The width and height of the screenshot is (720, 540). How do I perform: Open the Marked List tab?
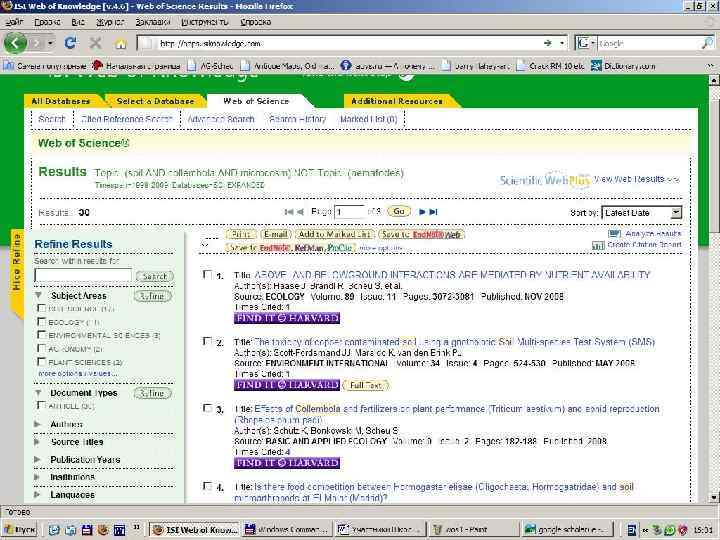coord(368,119)
